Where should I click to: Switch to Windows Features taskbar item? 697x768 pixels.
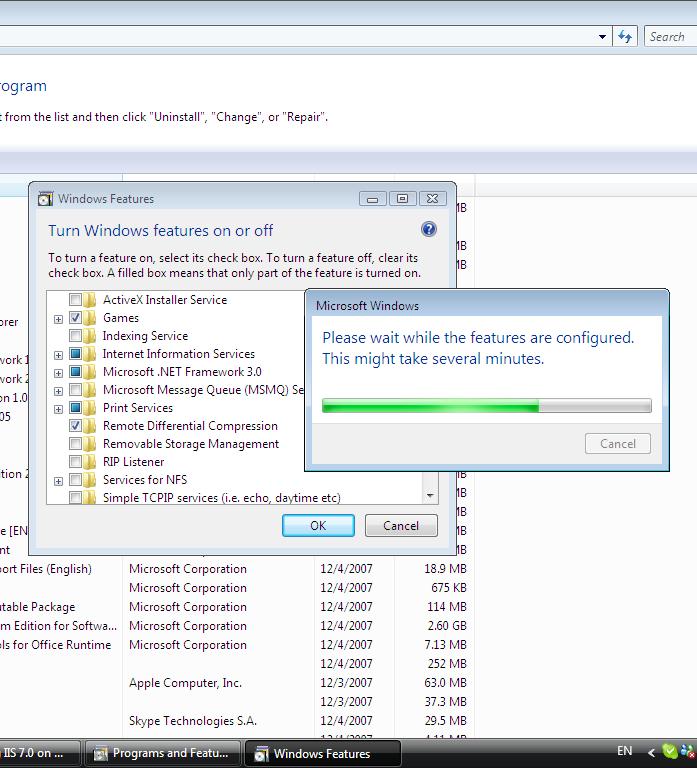[323, 753]
